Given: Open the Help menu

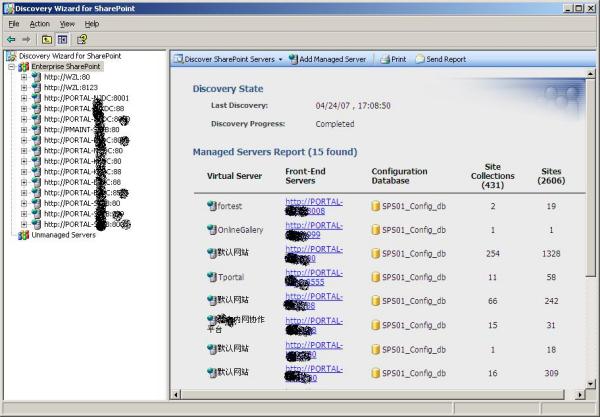Looking at the screenshot, I should click(x=92, y=24).
